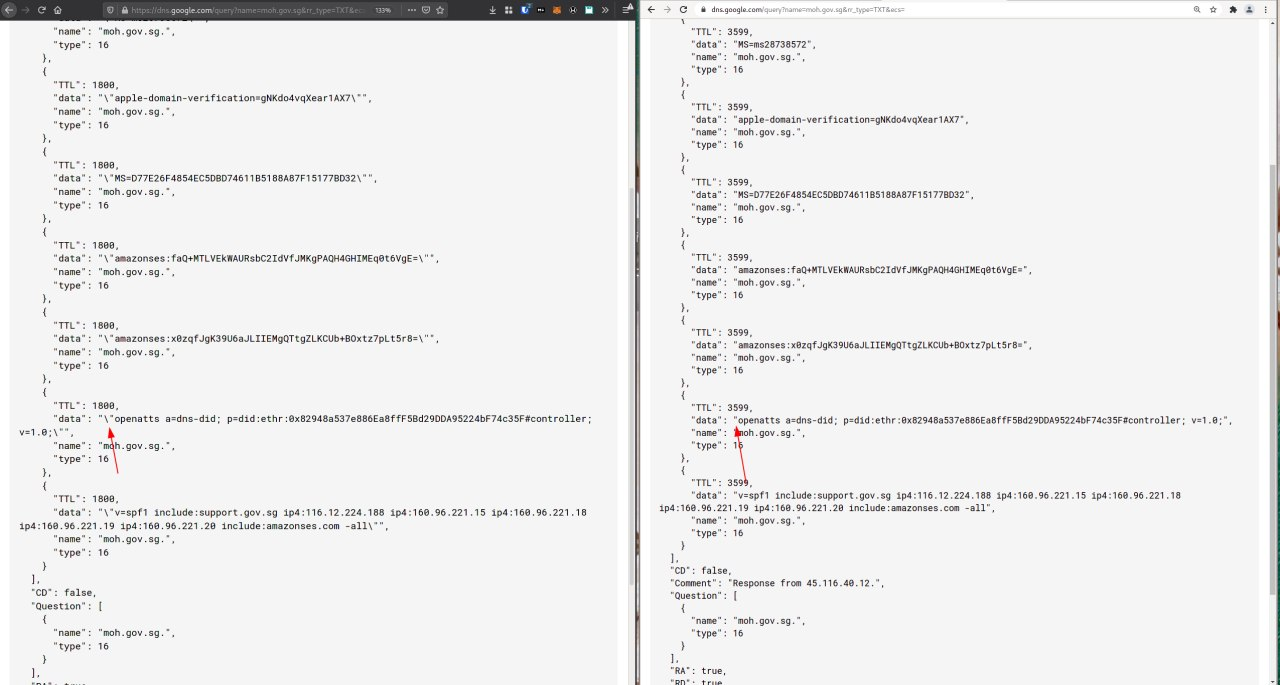Click the zoom magnifier in Chrome's address bar
This screenshot has height=685, width=1280.
(1197, 9)
